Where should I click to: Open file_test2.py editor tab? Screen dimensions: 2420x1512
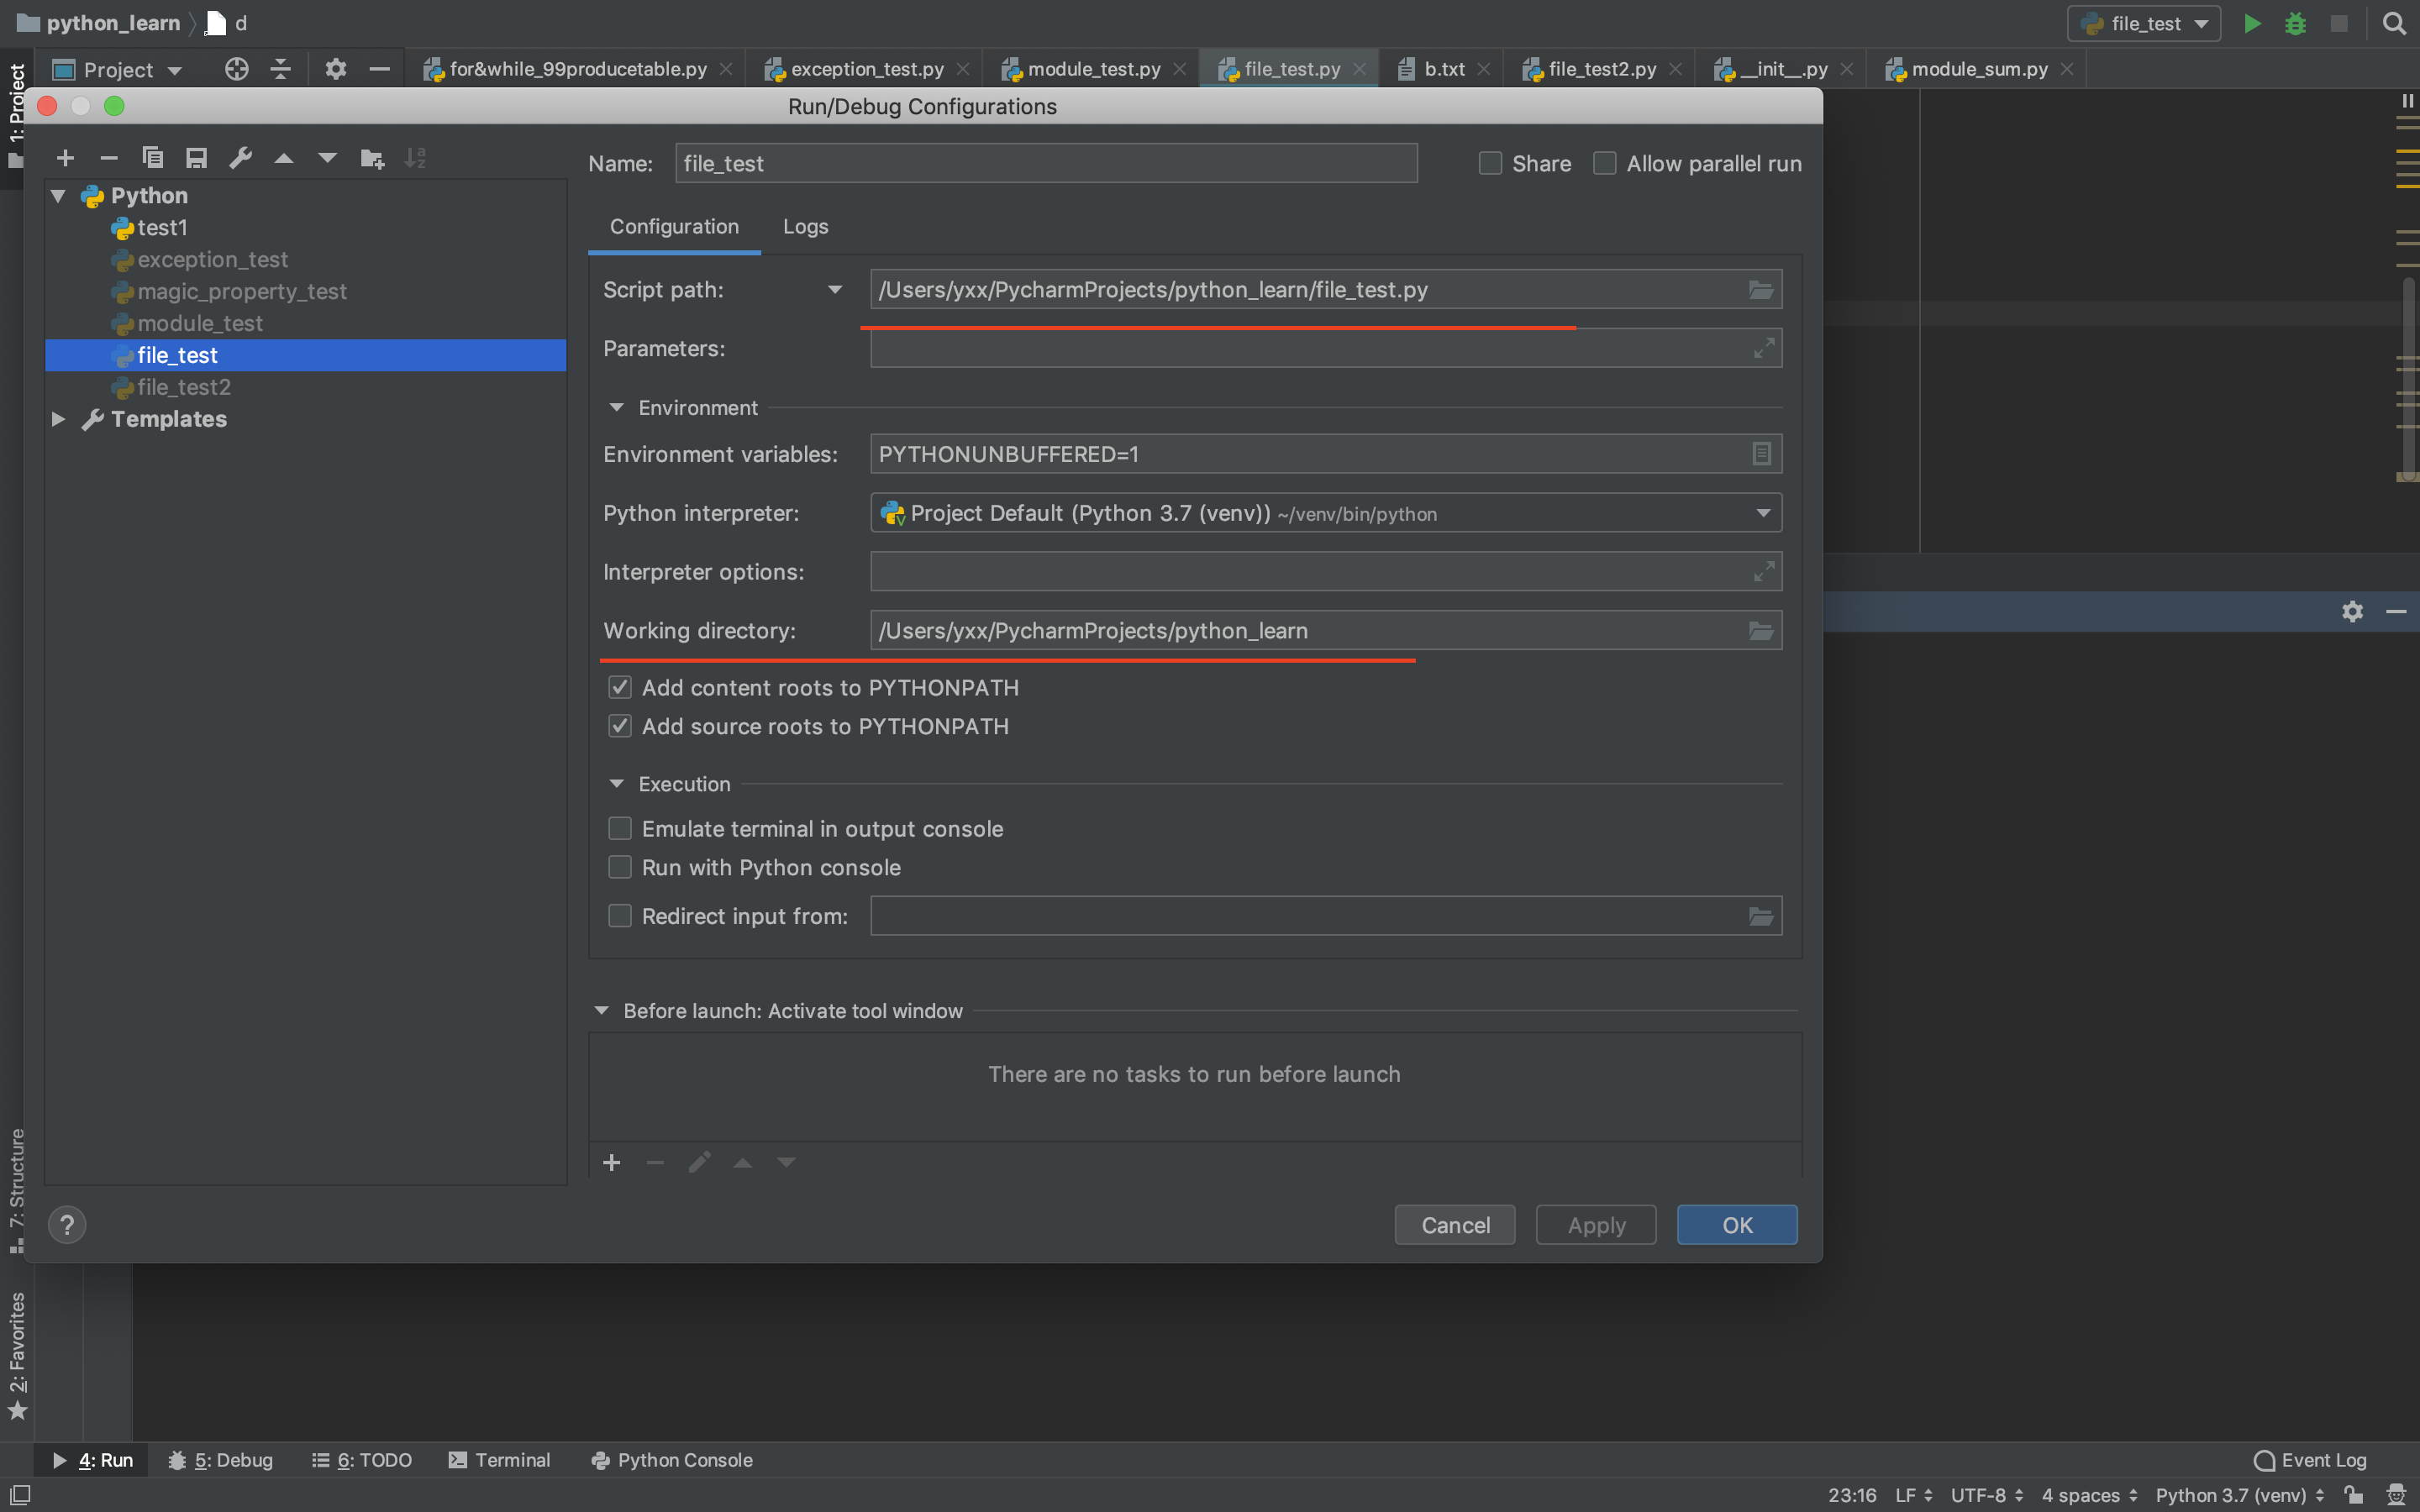1601,69
